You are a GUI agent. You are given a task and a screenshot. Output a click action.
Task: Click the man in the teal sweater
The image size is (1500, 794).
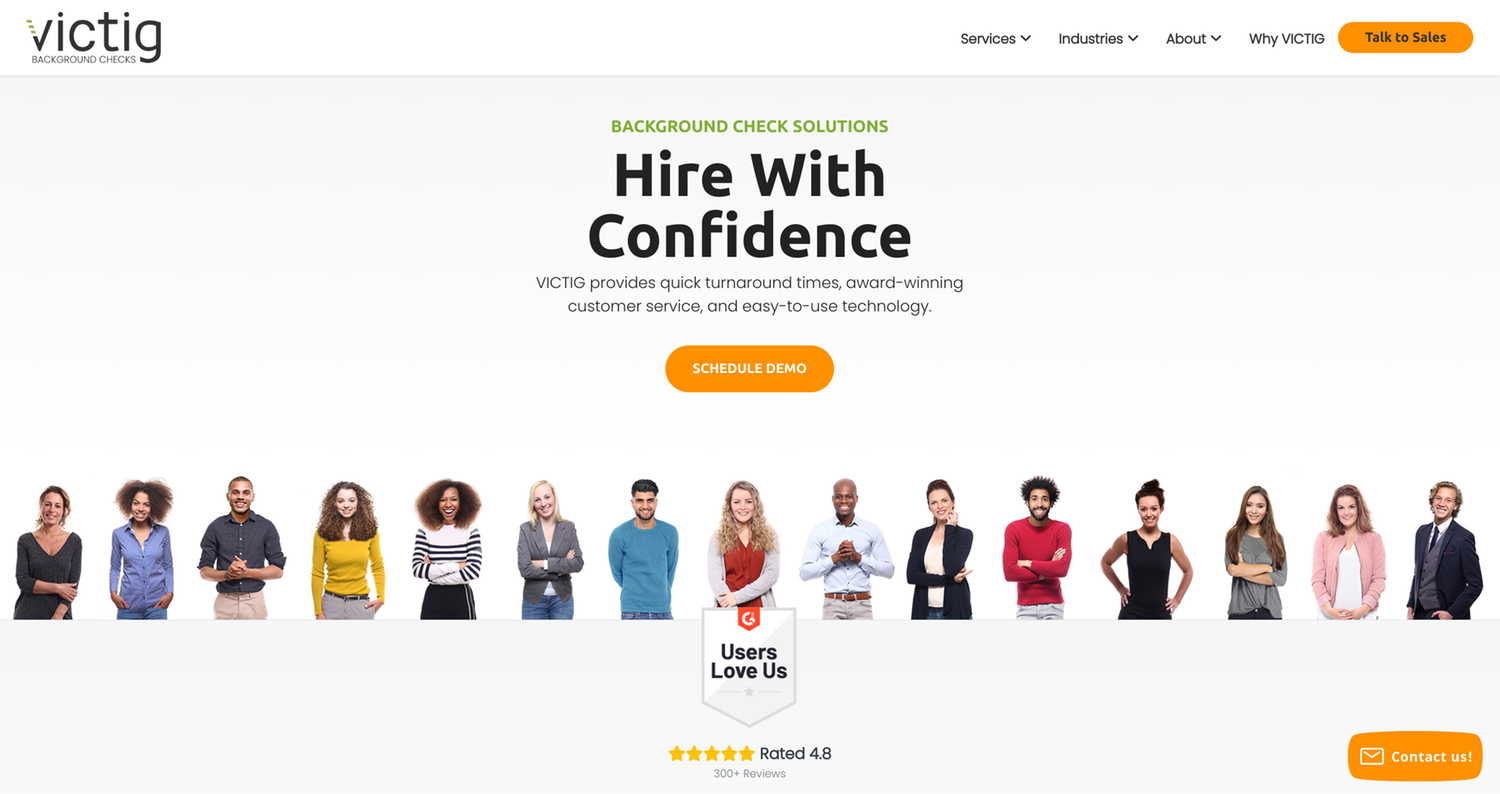(644, 549)
